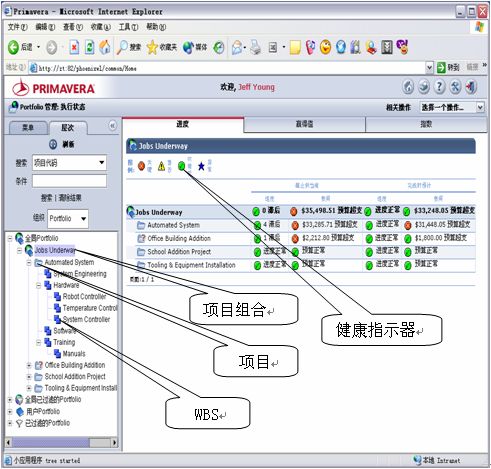This screenshot has height=469, width=491.
Task: Open the Automated System project link in the table
Action: pos(173,225)
